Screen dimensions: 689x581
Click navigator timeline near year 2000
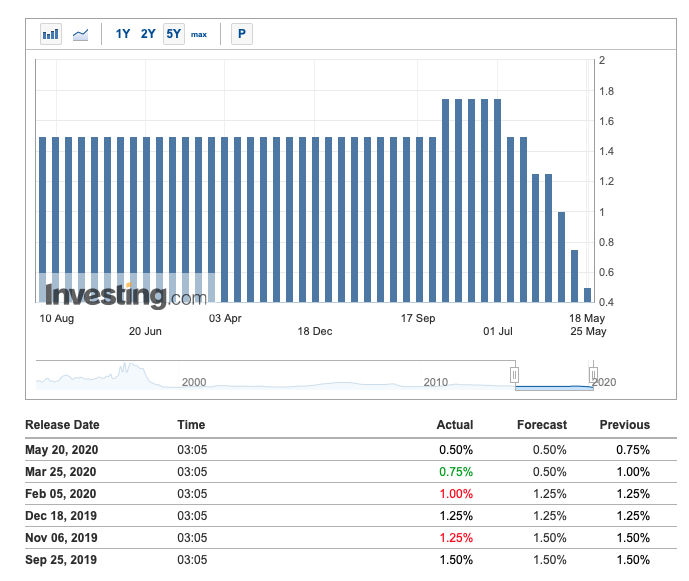tap(194, 382)
